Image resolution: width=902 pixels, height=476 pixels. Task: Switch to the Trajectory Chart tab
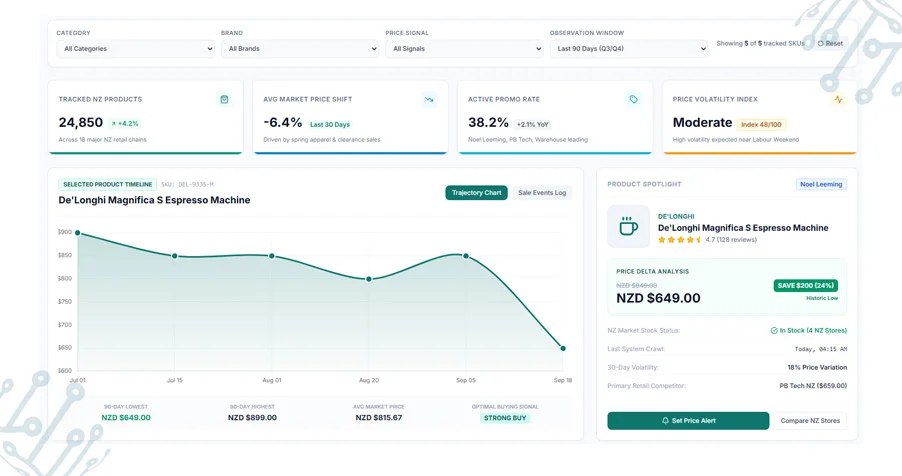coord(476,193)
